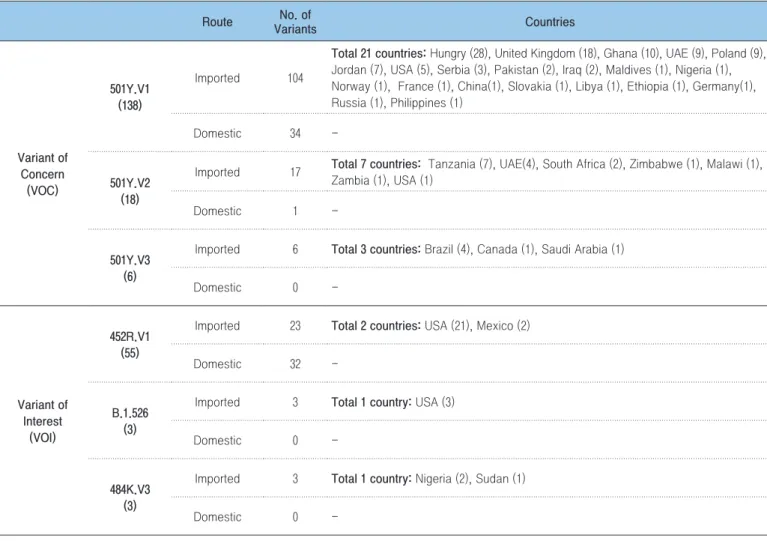The height and width of the screenshot is (541, 767).
Task: Click the 'B.1.526 (3)' variant cell
Action: click(130, 421)
